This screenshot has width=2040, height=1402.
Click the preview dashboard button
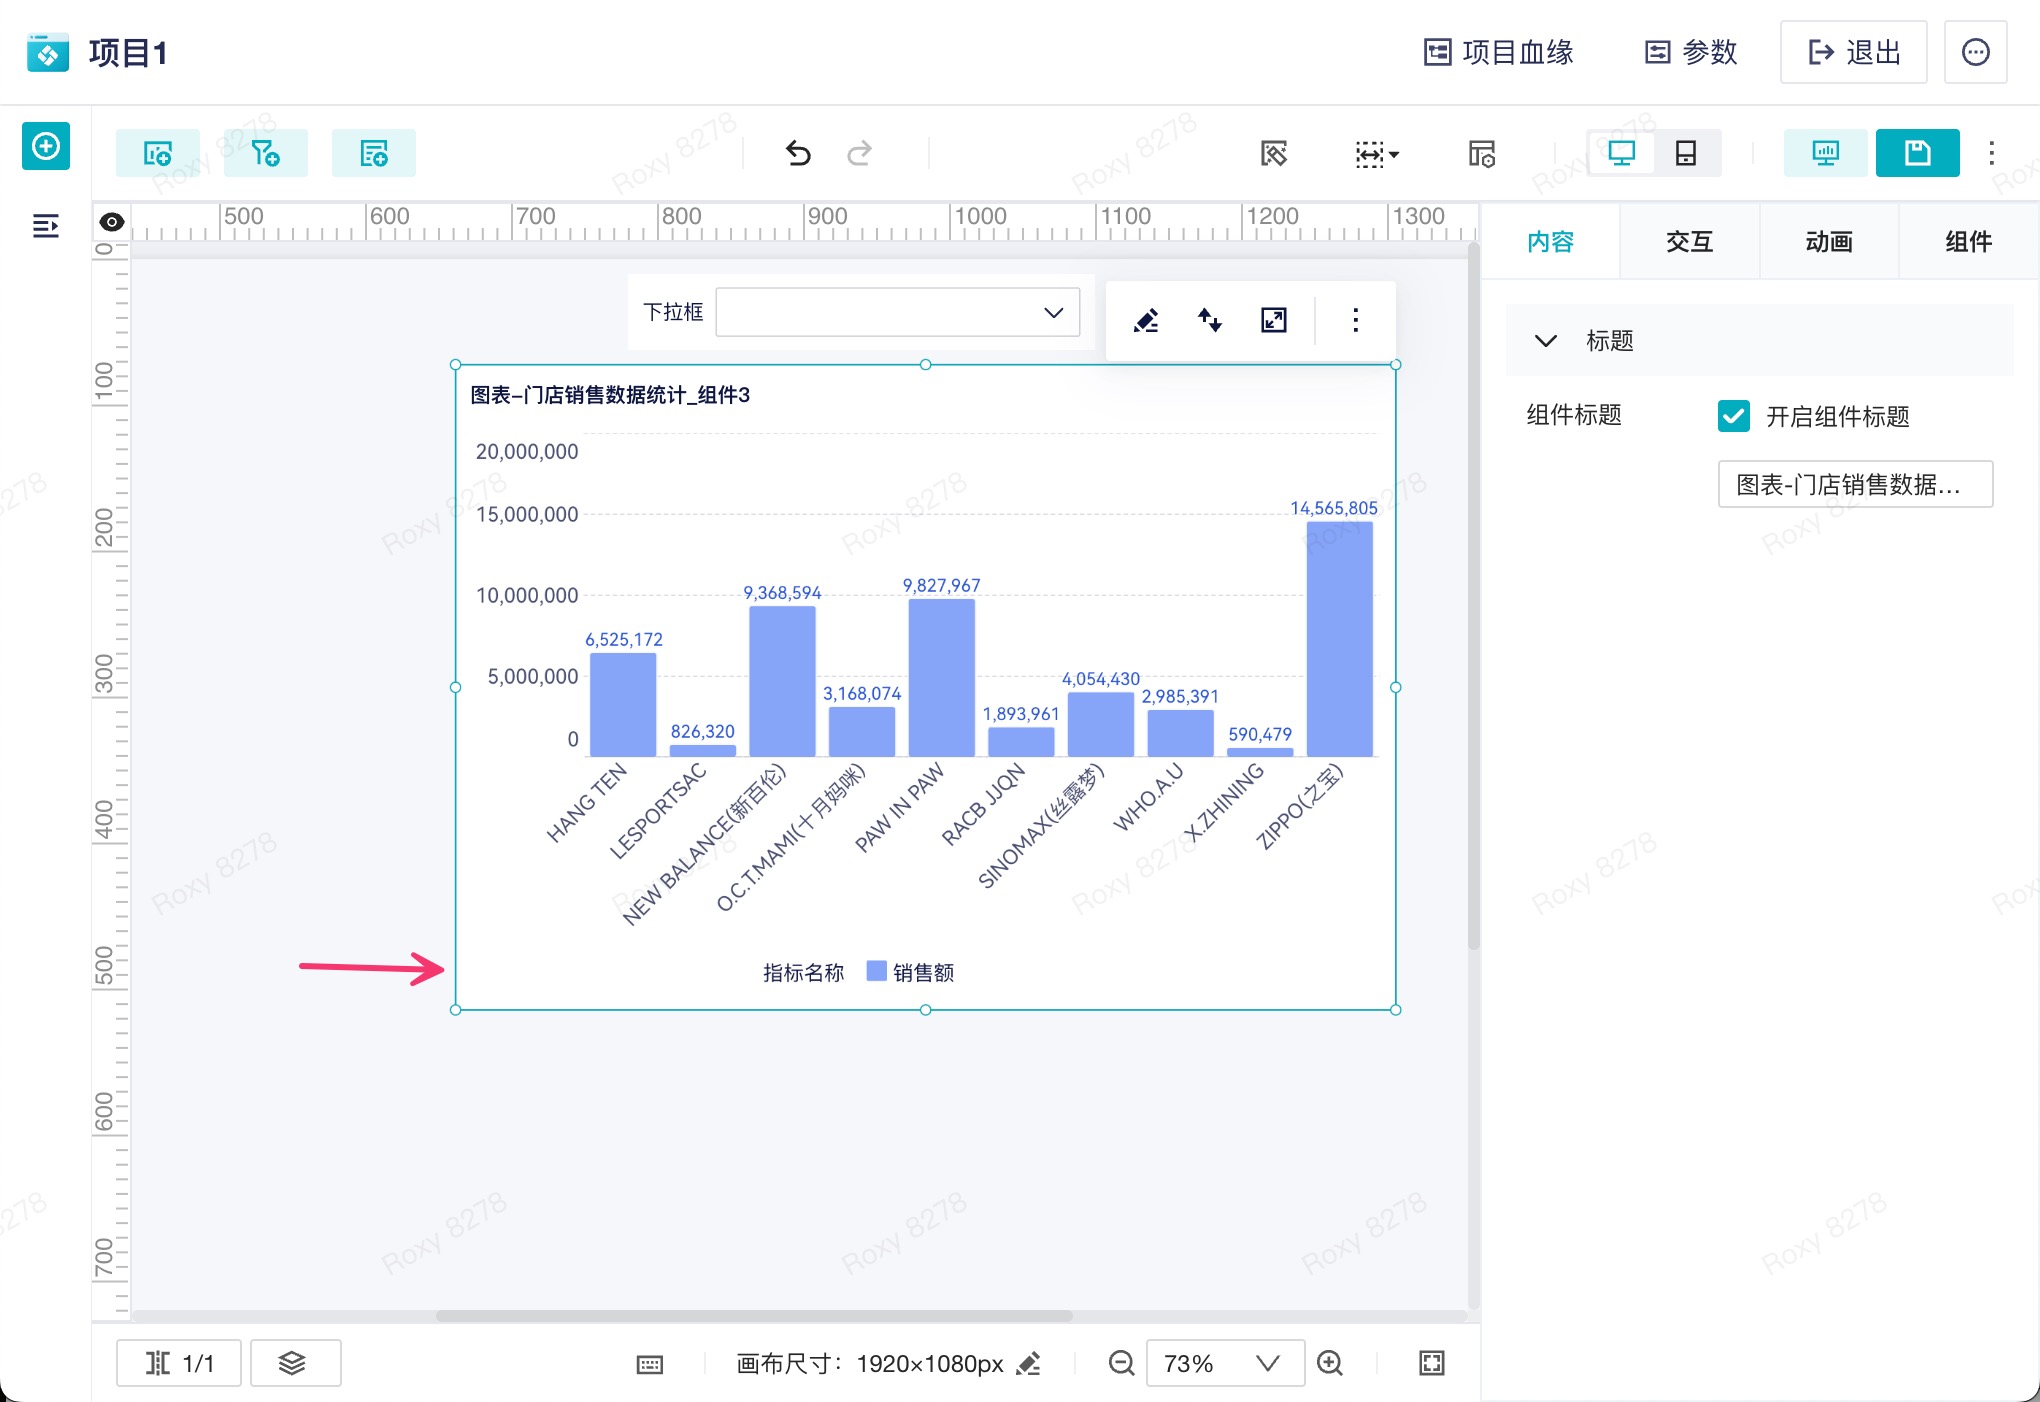(1826, 153)
